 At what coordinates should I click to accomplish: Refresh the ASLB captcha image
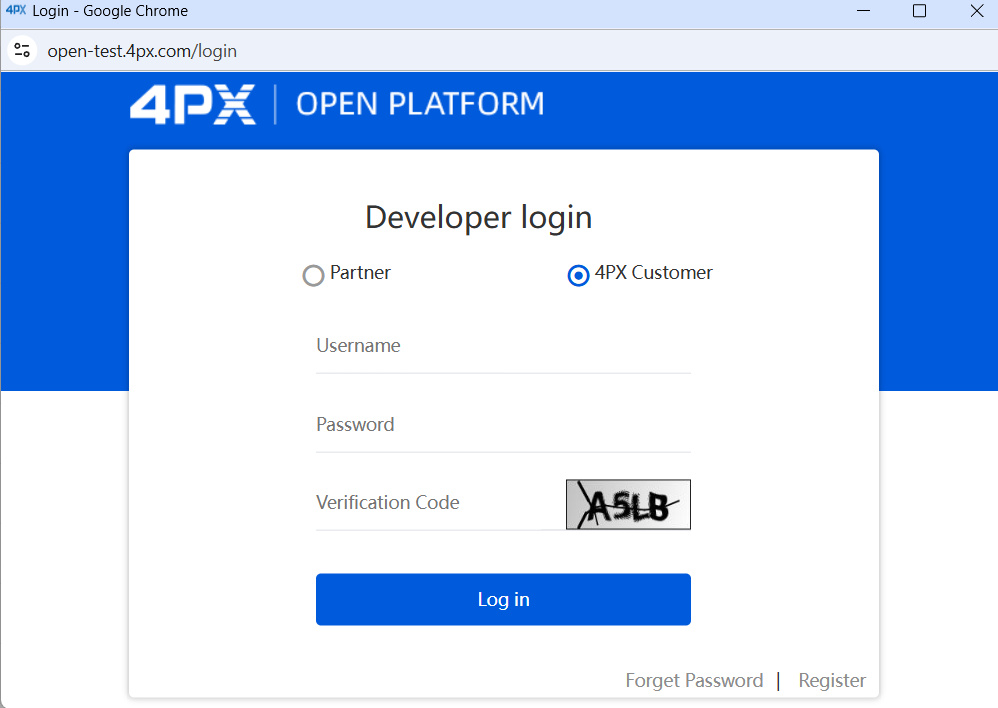coord(628,504)
